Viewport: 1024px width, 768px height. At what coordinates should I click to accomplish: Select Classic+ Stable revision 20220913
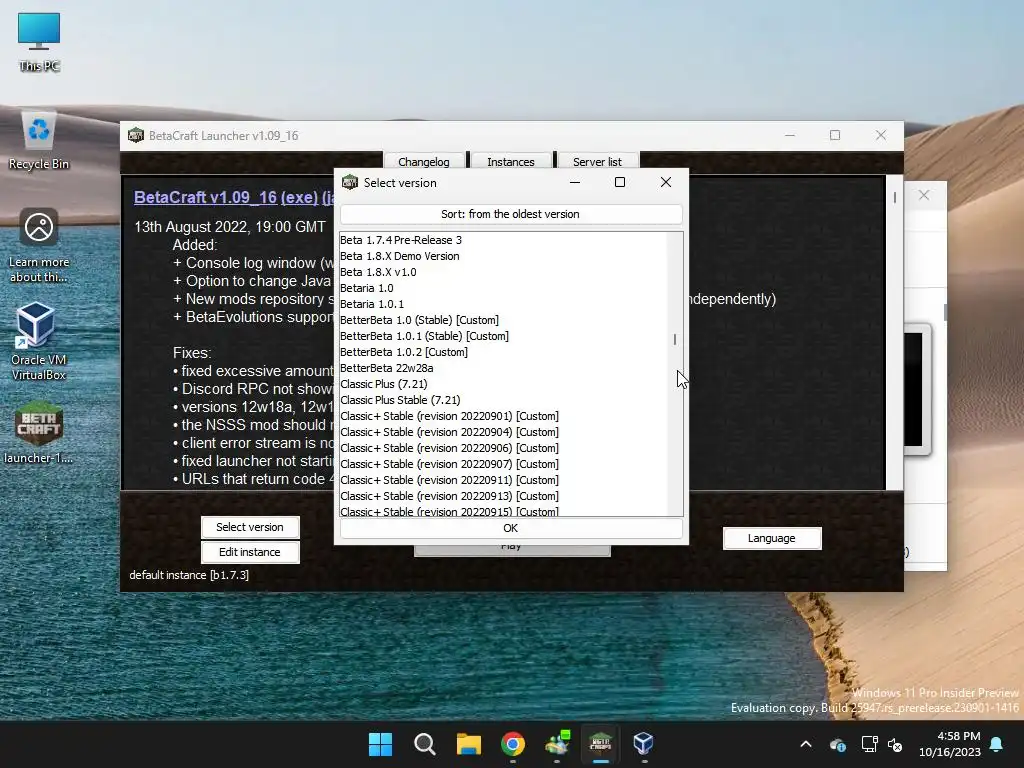point(503,496)
